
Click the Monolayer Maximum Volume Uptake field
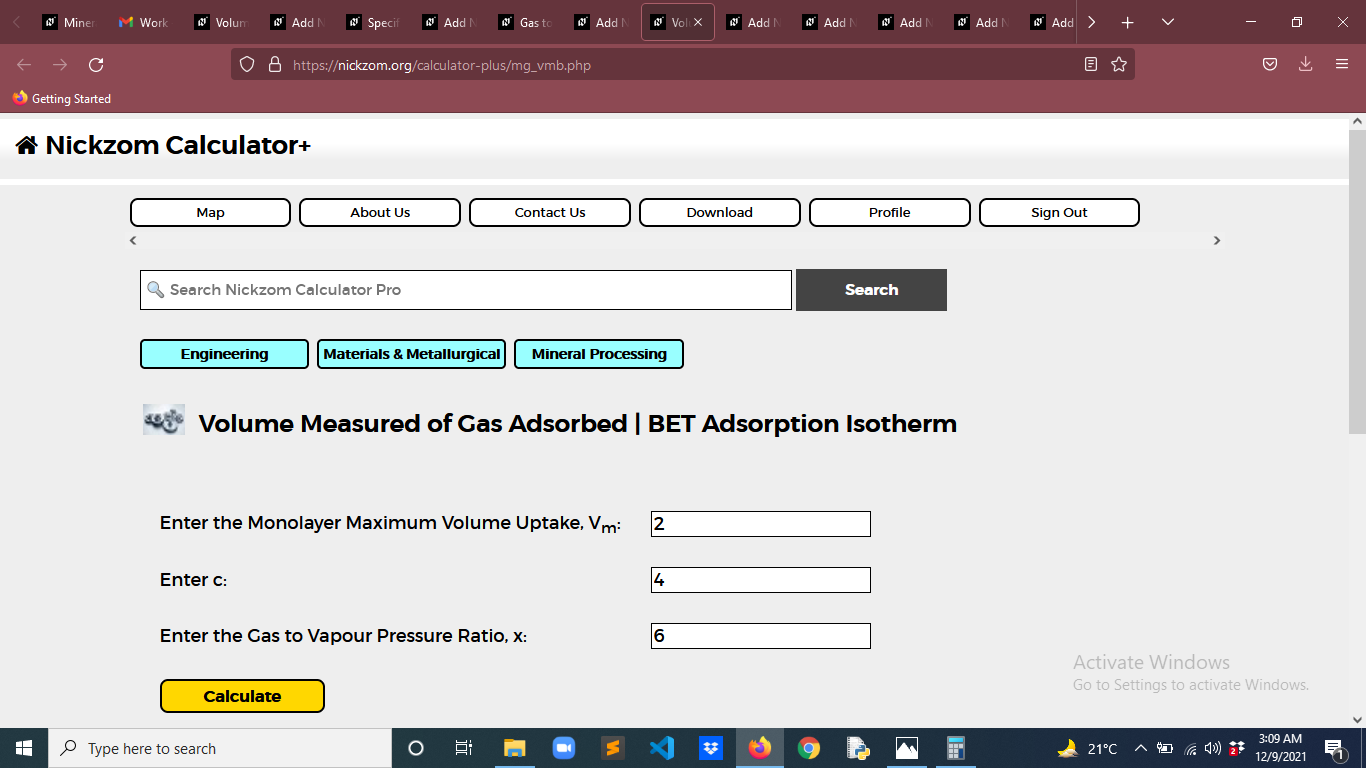click(761, 524)
